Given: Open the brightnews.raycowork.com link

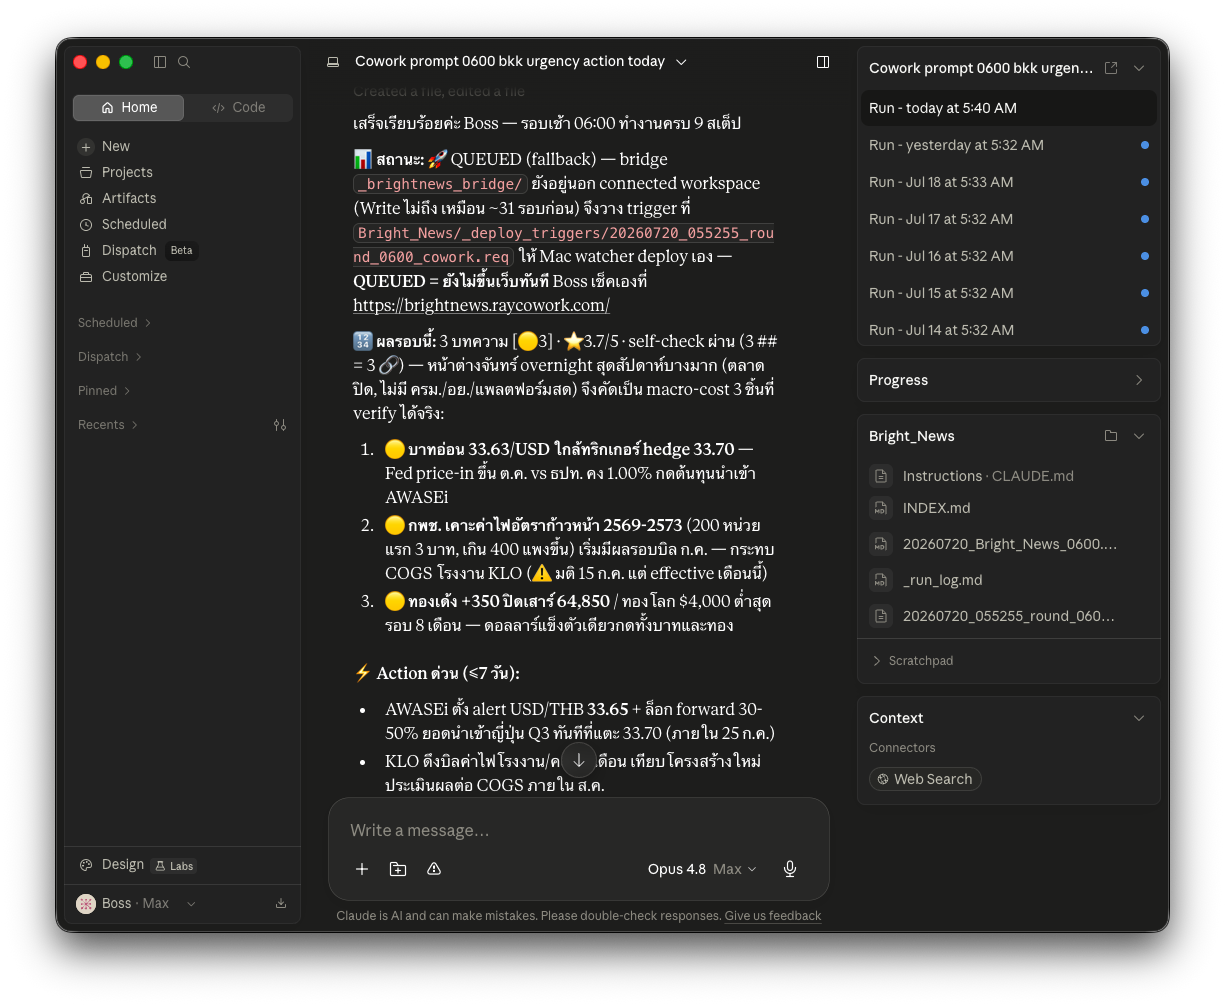Looking at the screenshot, I should 481,305.
